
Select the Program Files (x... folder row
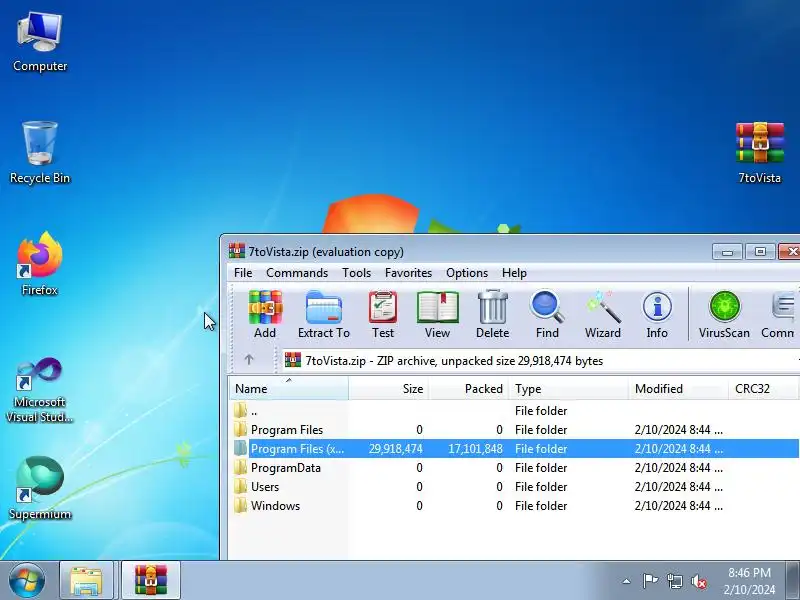pyautogui.click(x=513, y=448)
